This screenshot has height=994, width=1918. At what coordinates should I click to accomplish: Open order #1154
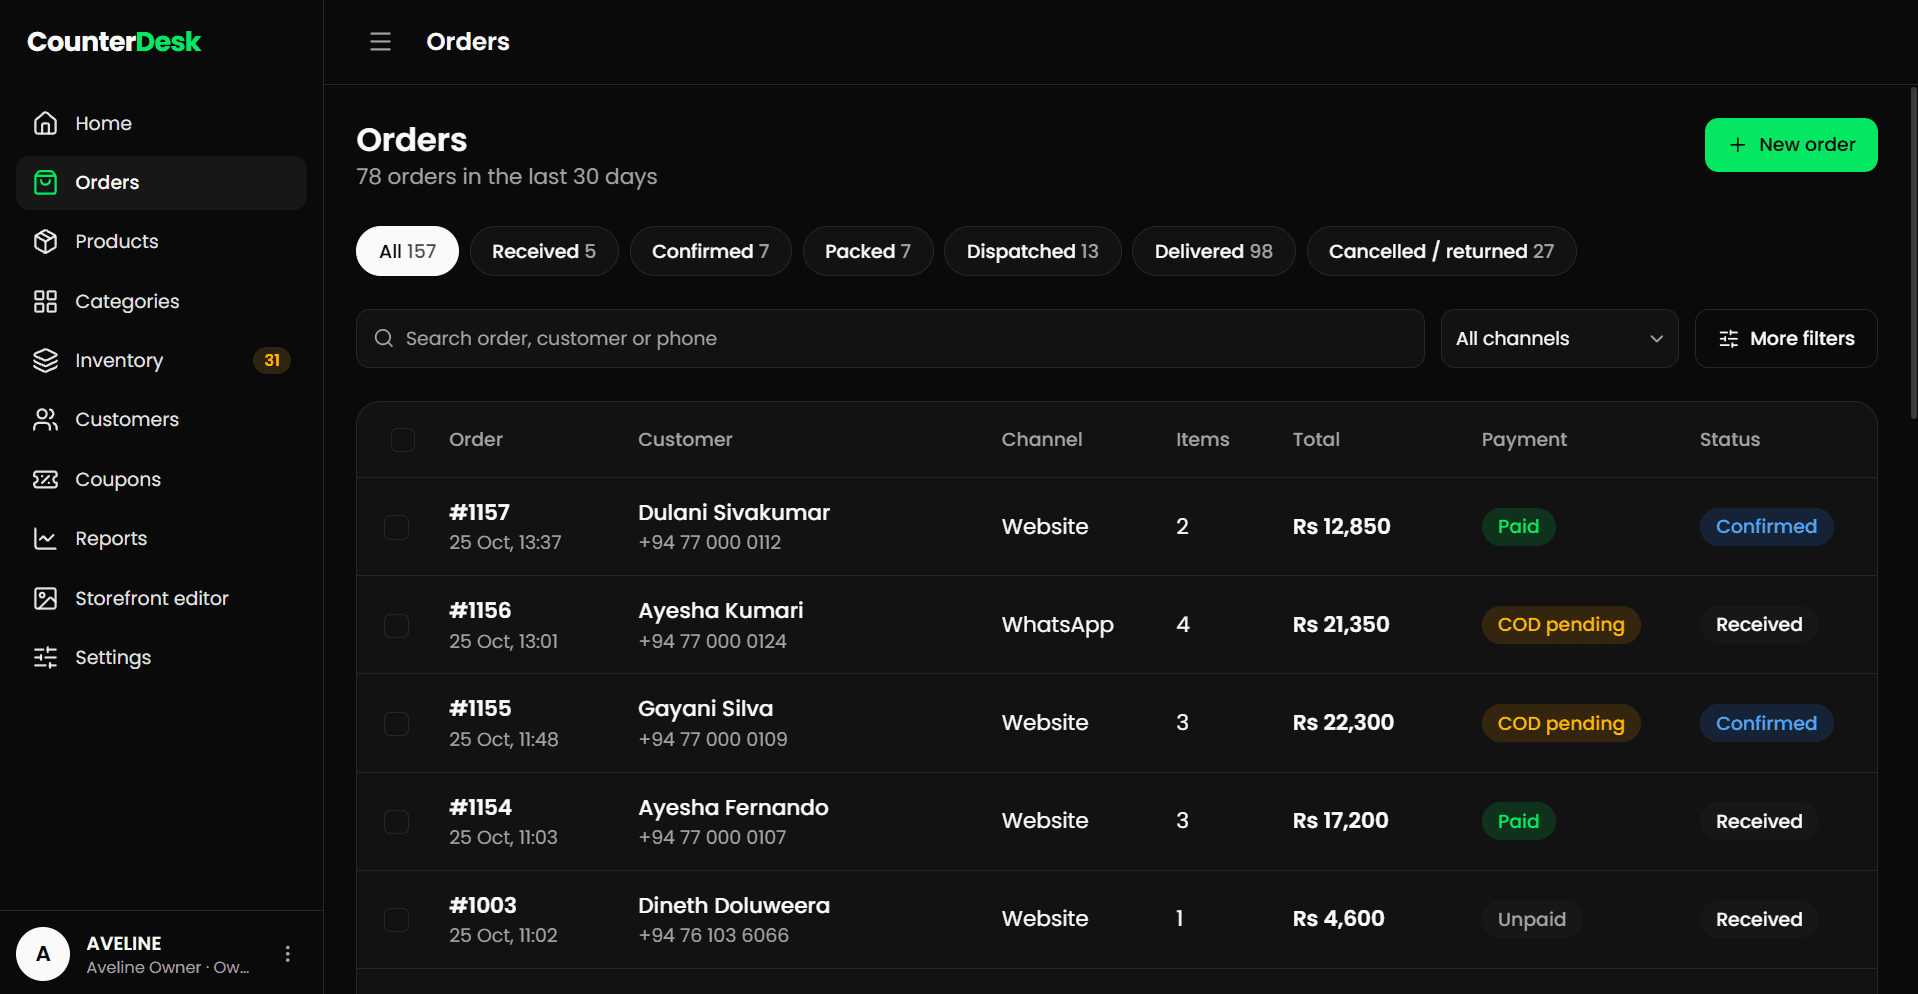pos(480,807)
